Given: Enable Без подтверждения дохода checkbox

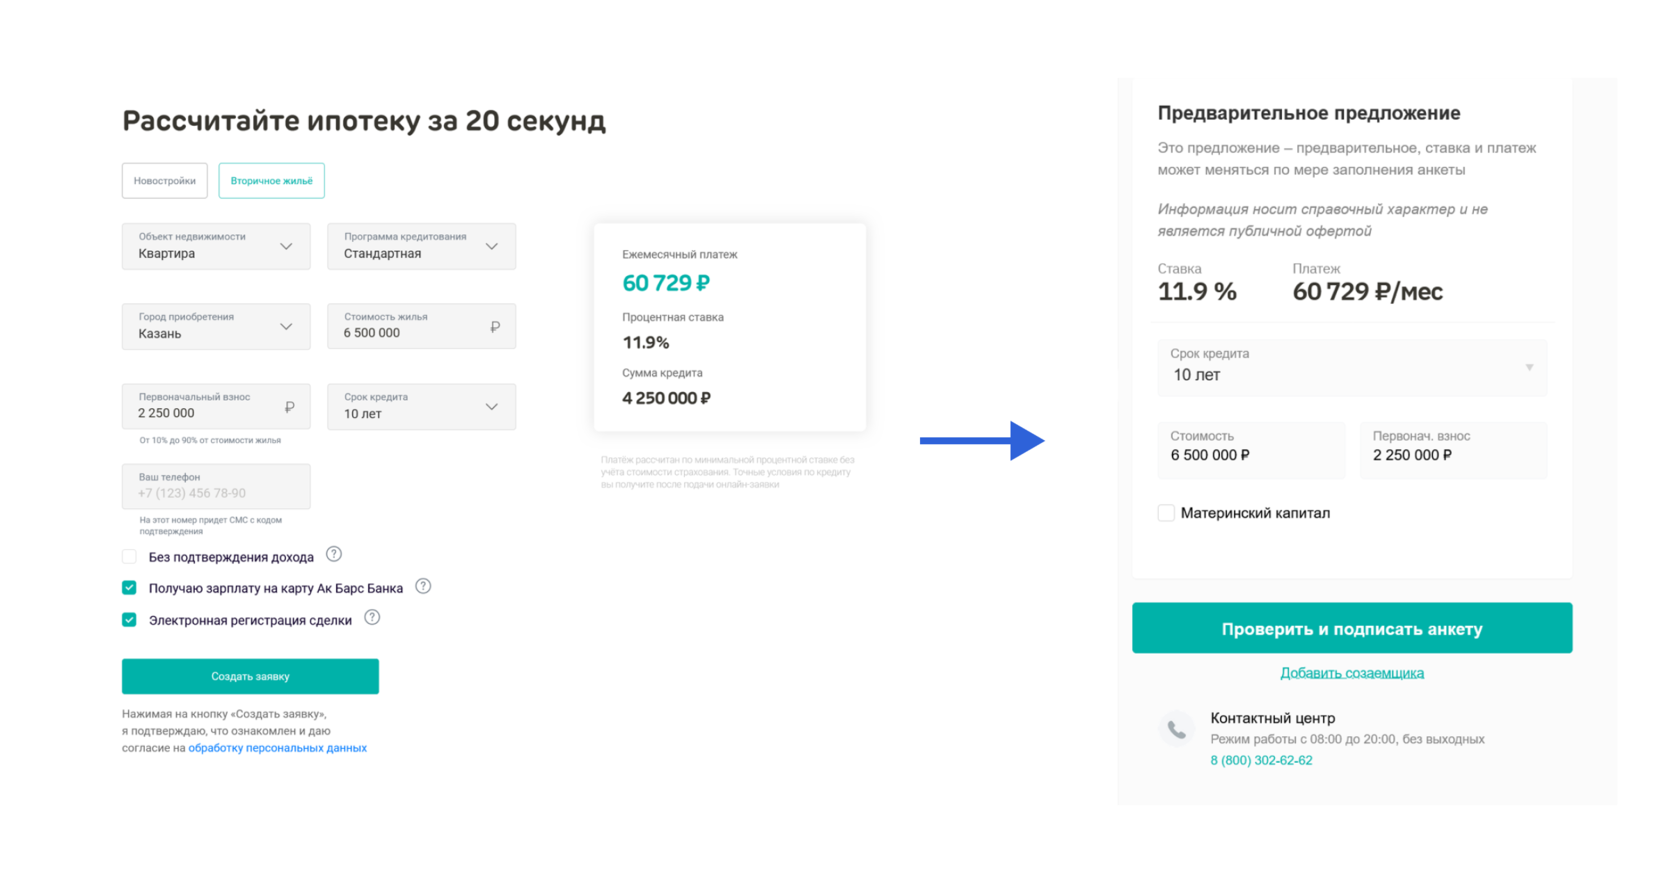Looking at the screenshot, I should (130, 556).
